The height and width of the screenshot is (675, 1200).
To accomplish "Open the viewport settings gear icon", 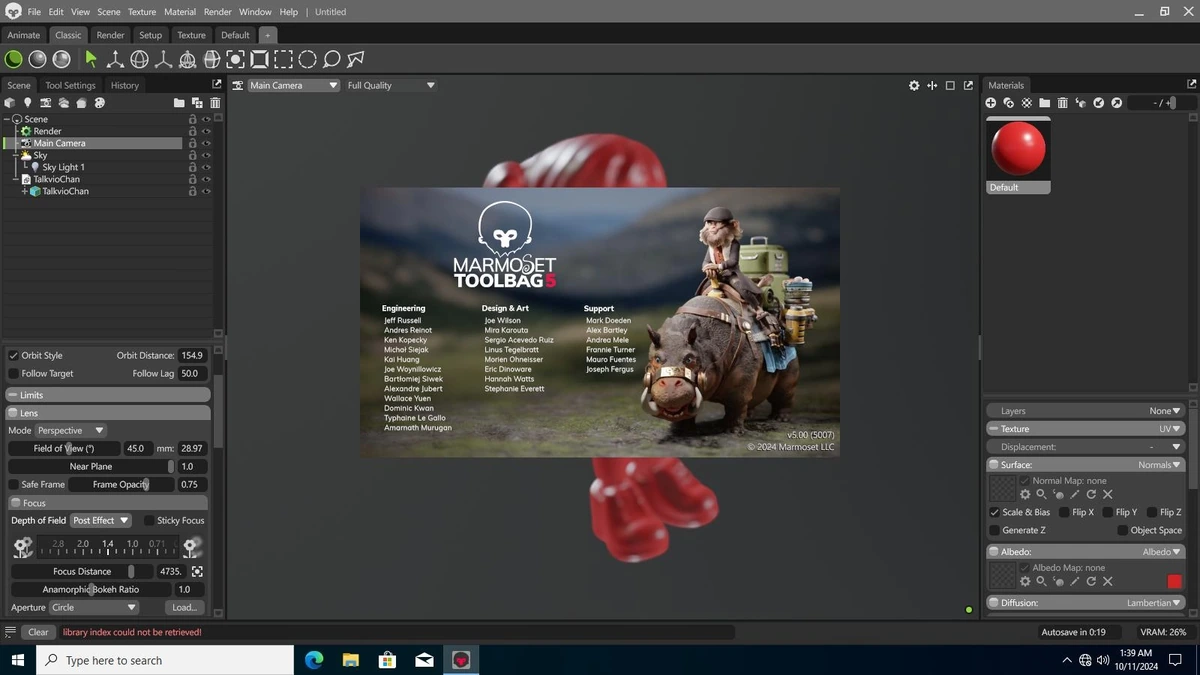I will coord(914,86).
